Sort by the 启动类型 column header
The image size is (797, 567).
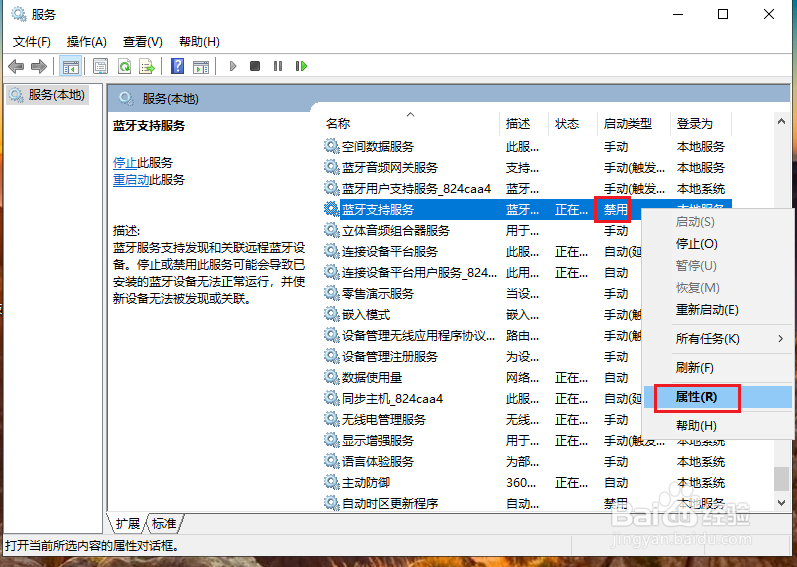(634, 123)
